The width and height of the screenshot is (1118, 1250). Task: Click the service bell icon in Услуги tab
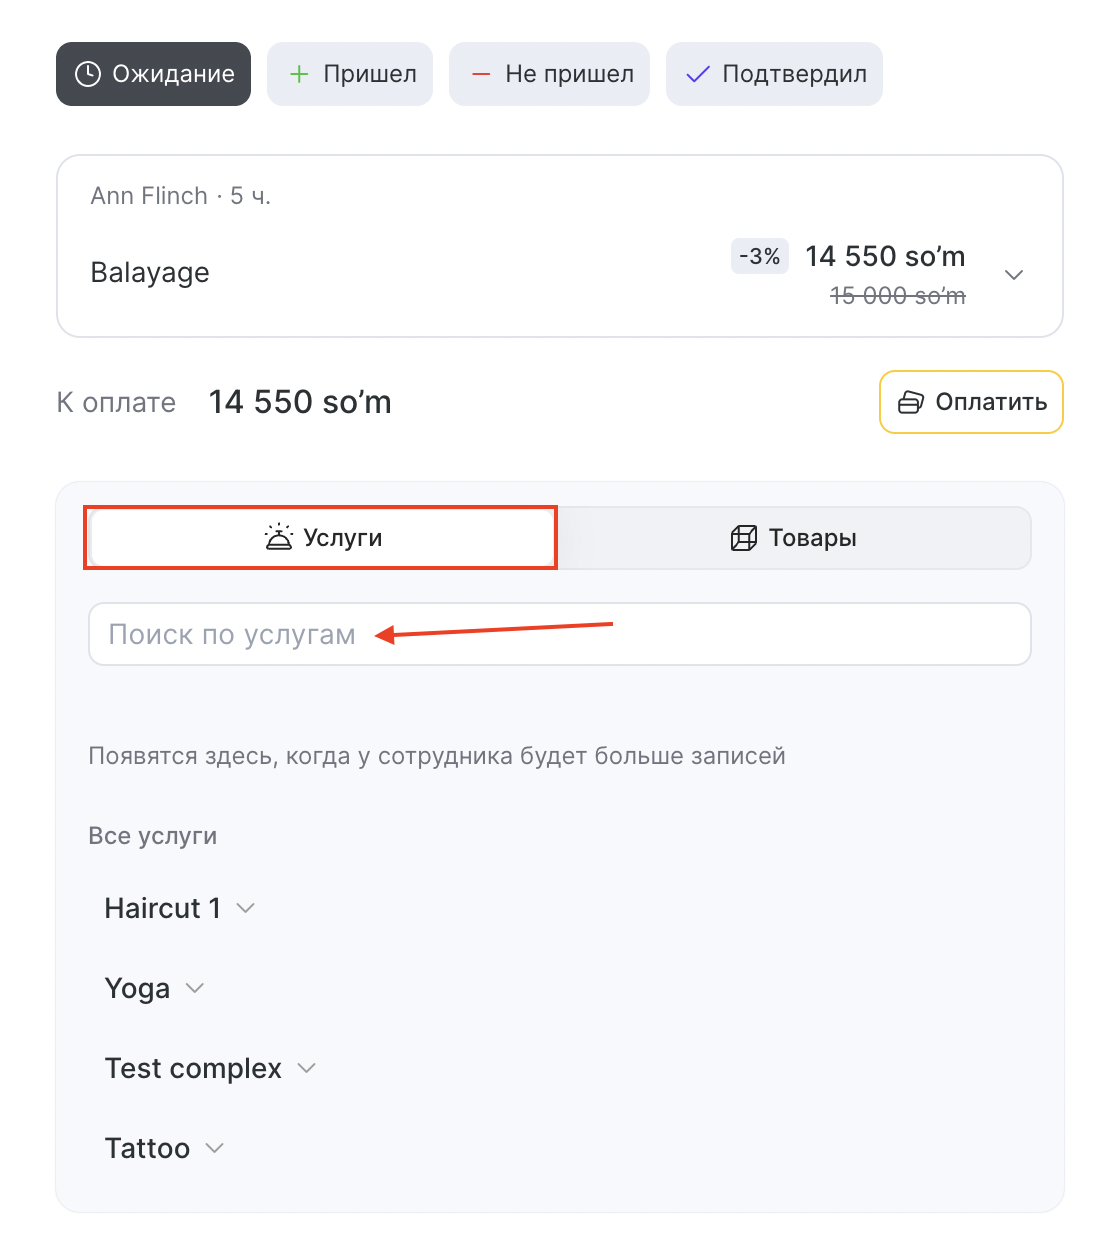(278, 538)
